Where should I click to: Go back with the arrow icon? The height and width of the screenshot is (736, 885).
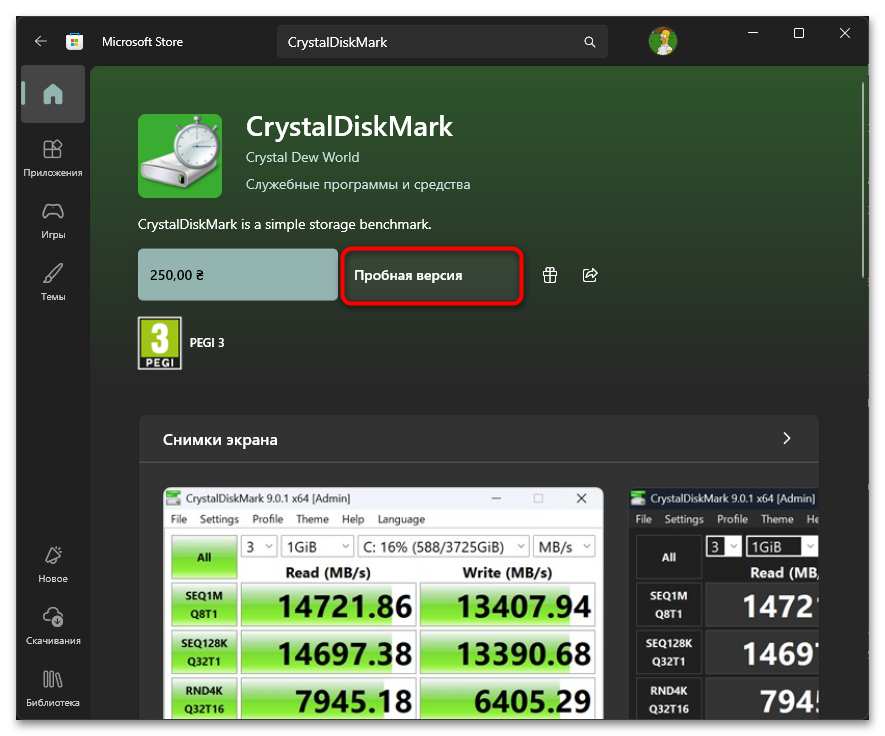click(x=40, y=41)
